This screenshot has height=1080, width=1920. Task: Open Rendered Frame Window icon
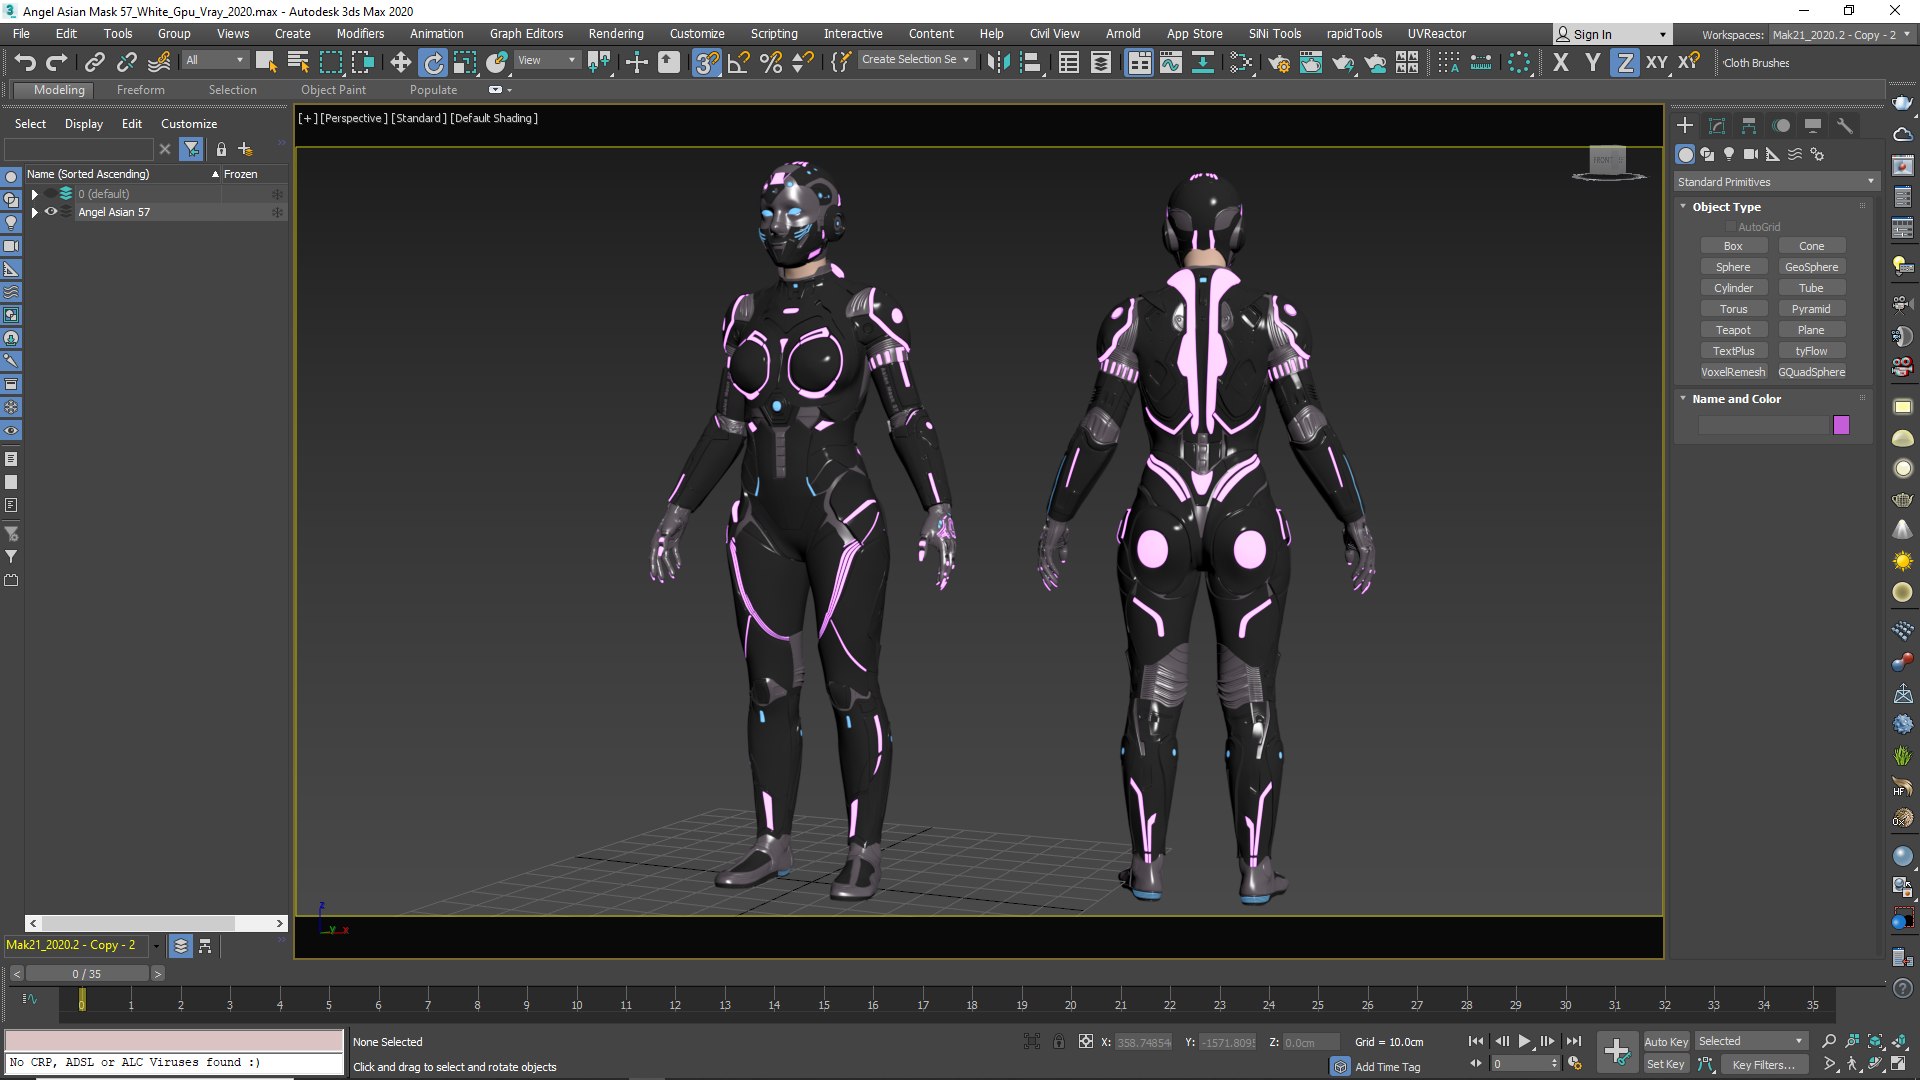[1311, 62]
